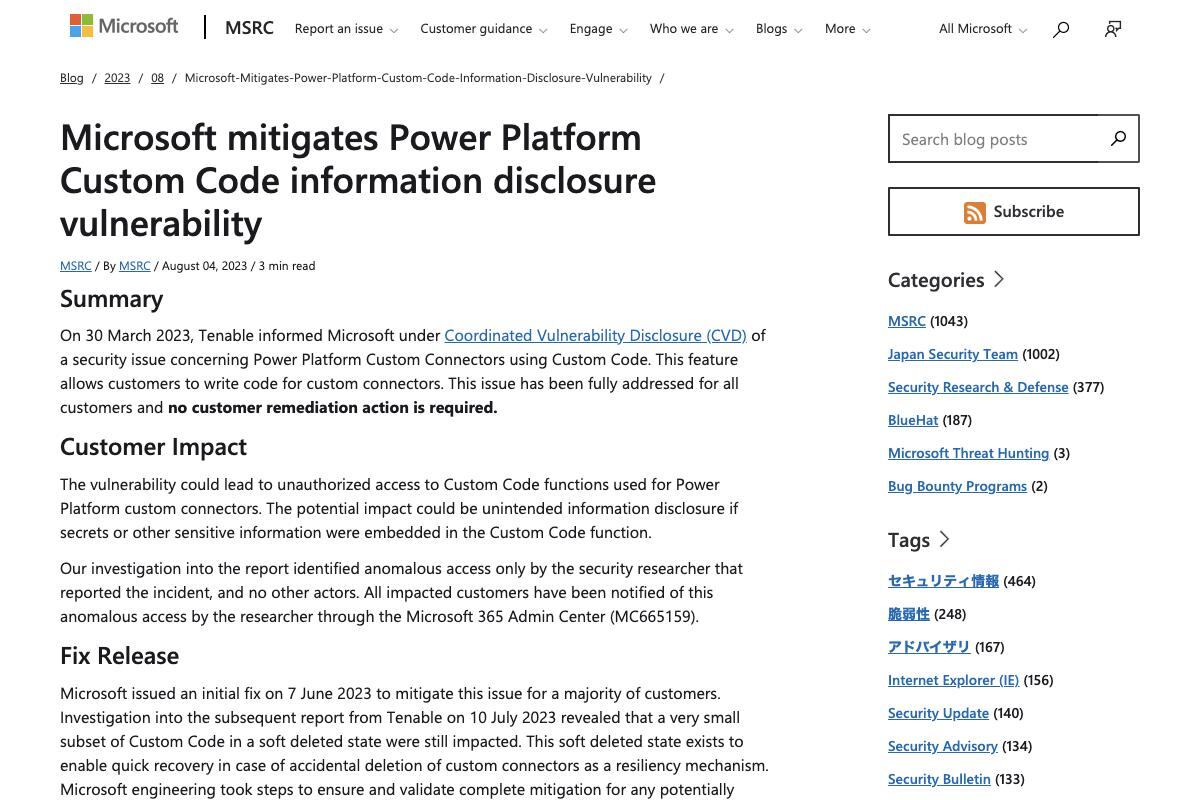Open the Customer guidance dropdown

pos(484,29)
